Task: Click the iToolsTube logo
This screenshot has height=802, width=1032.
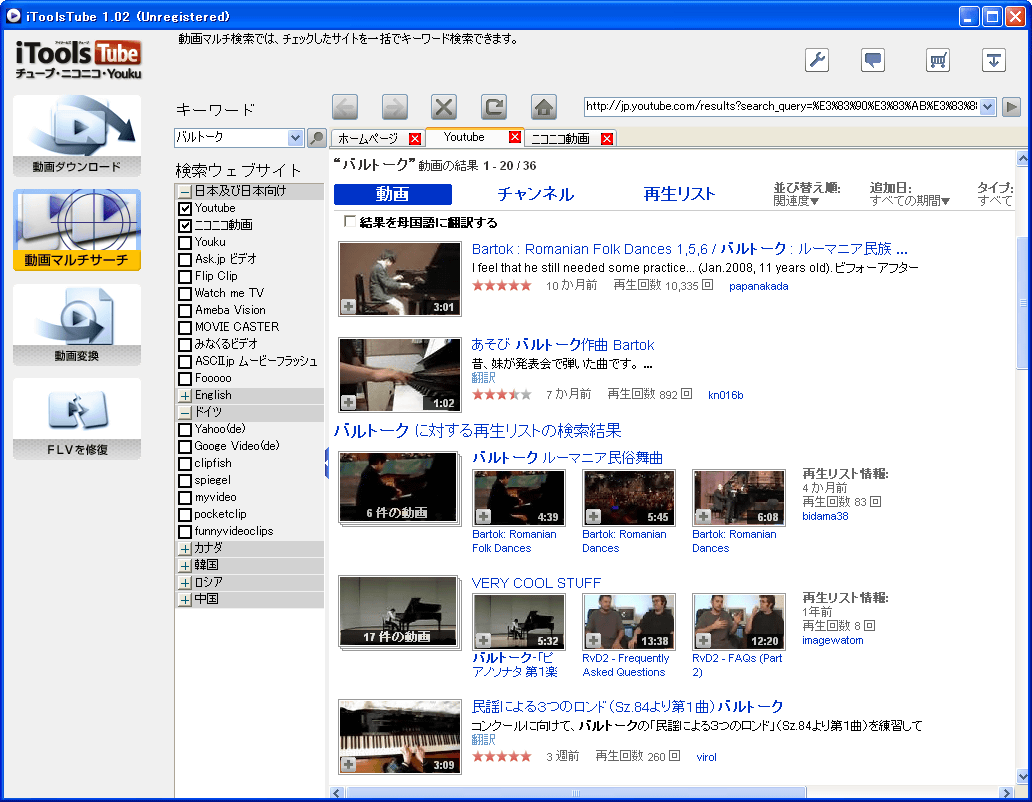Action: pos(78,59)
